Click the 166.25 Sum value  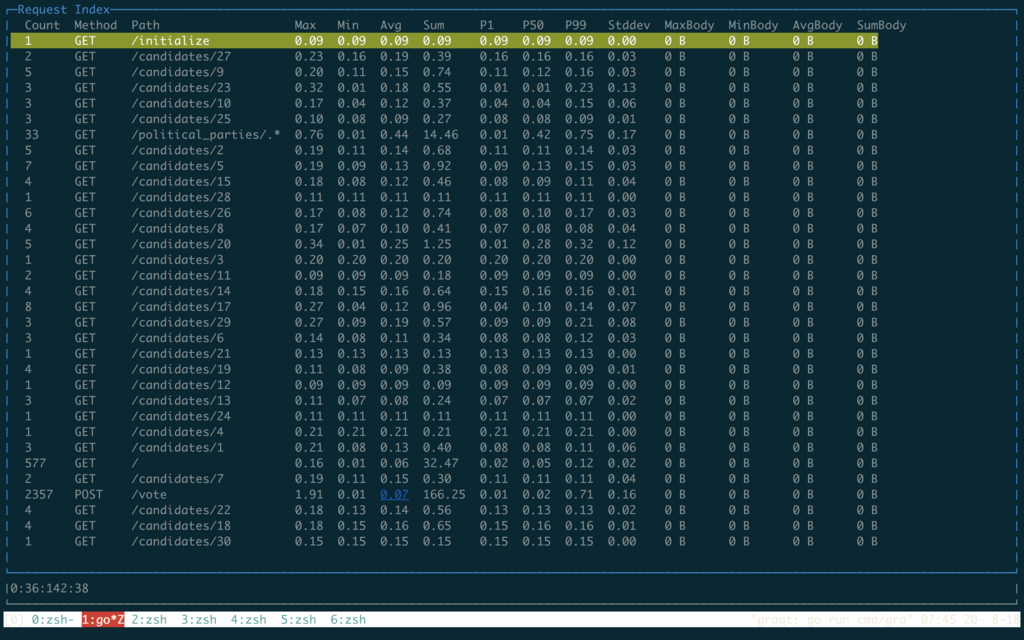444,495
